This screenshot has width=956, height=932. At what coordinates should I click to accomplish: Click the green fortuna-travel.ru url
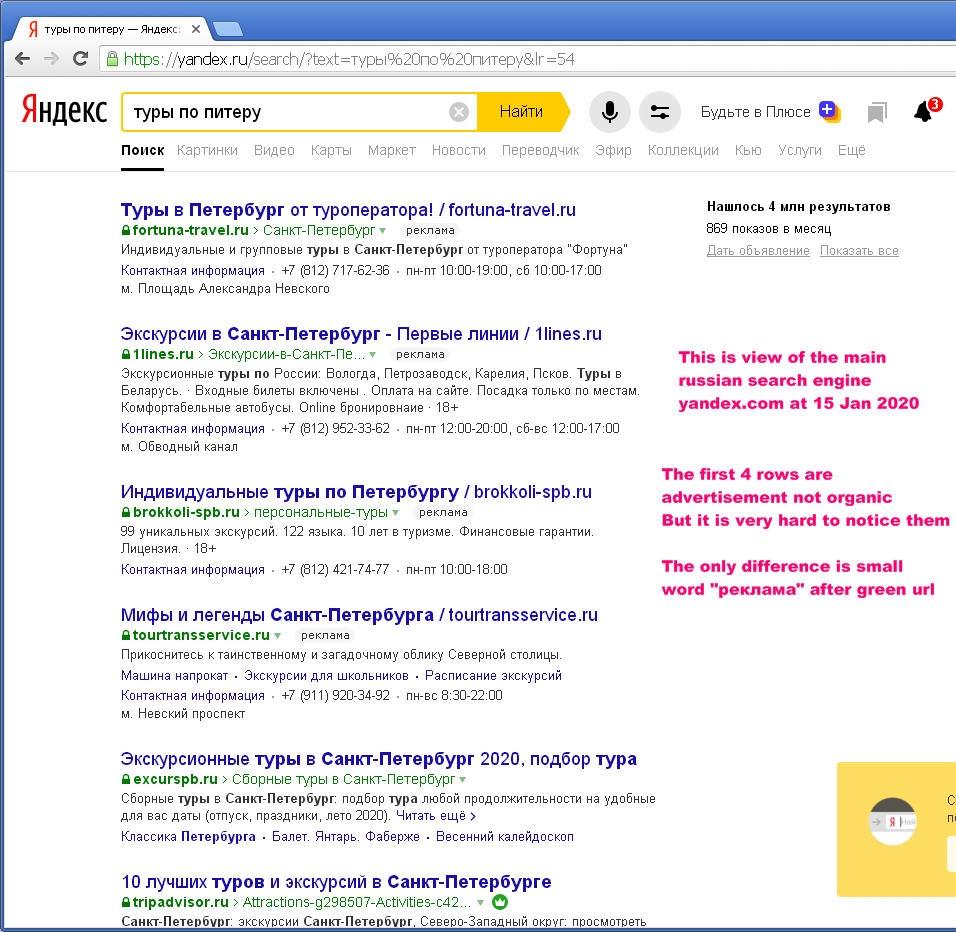coord(190,230)
